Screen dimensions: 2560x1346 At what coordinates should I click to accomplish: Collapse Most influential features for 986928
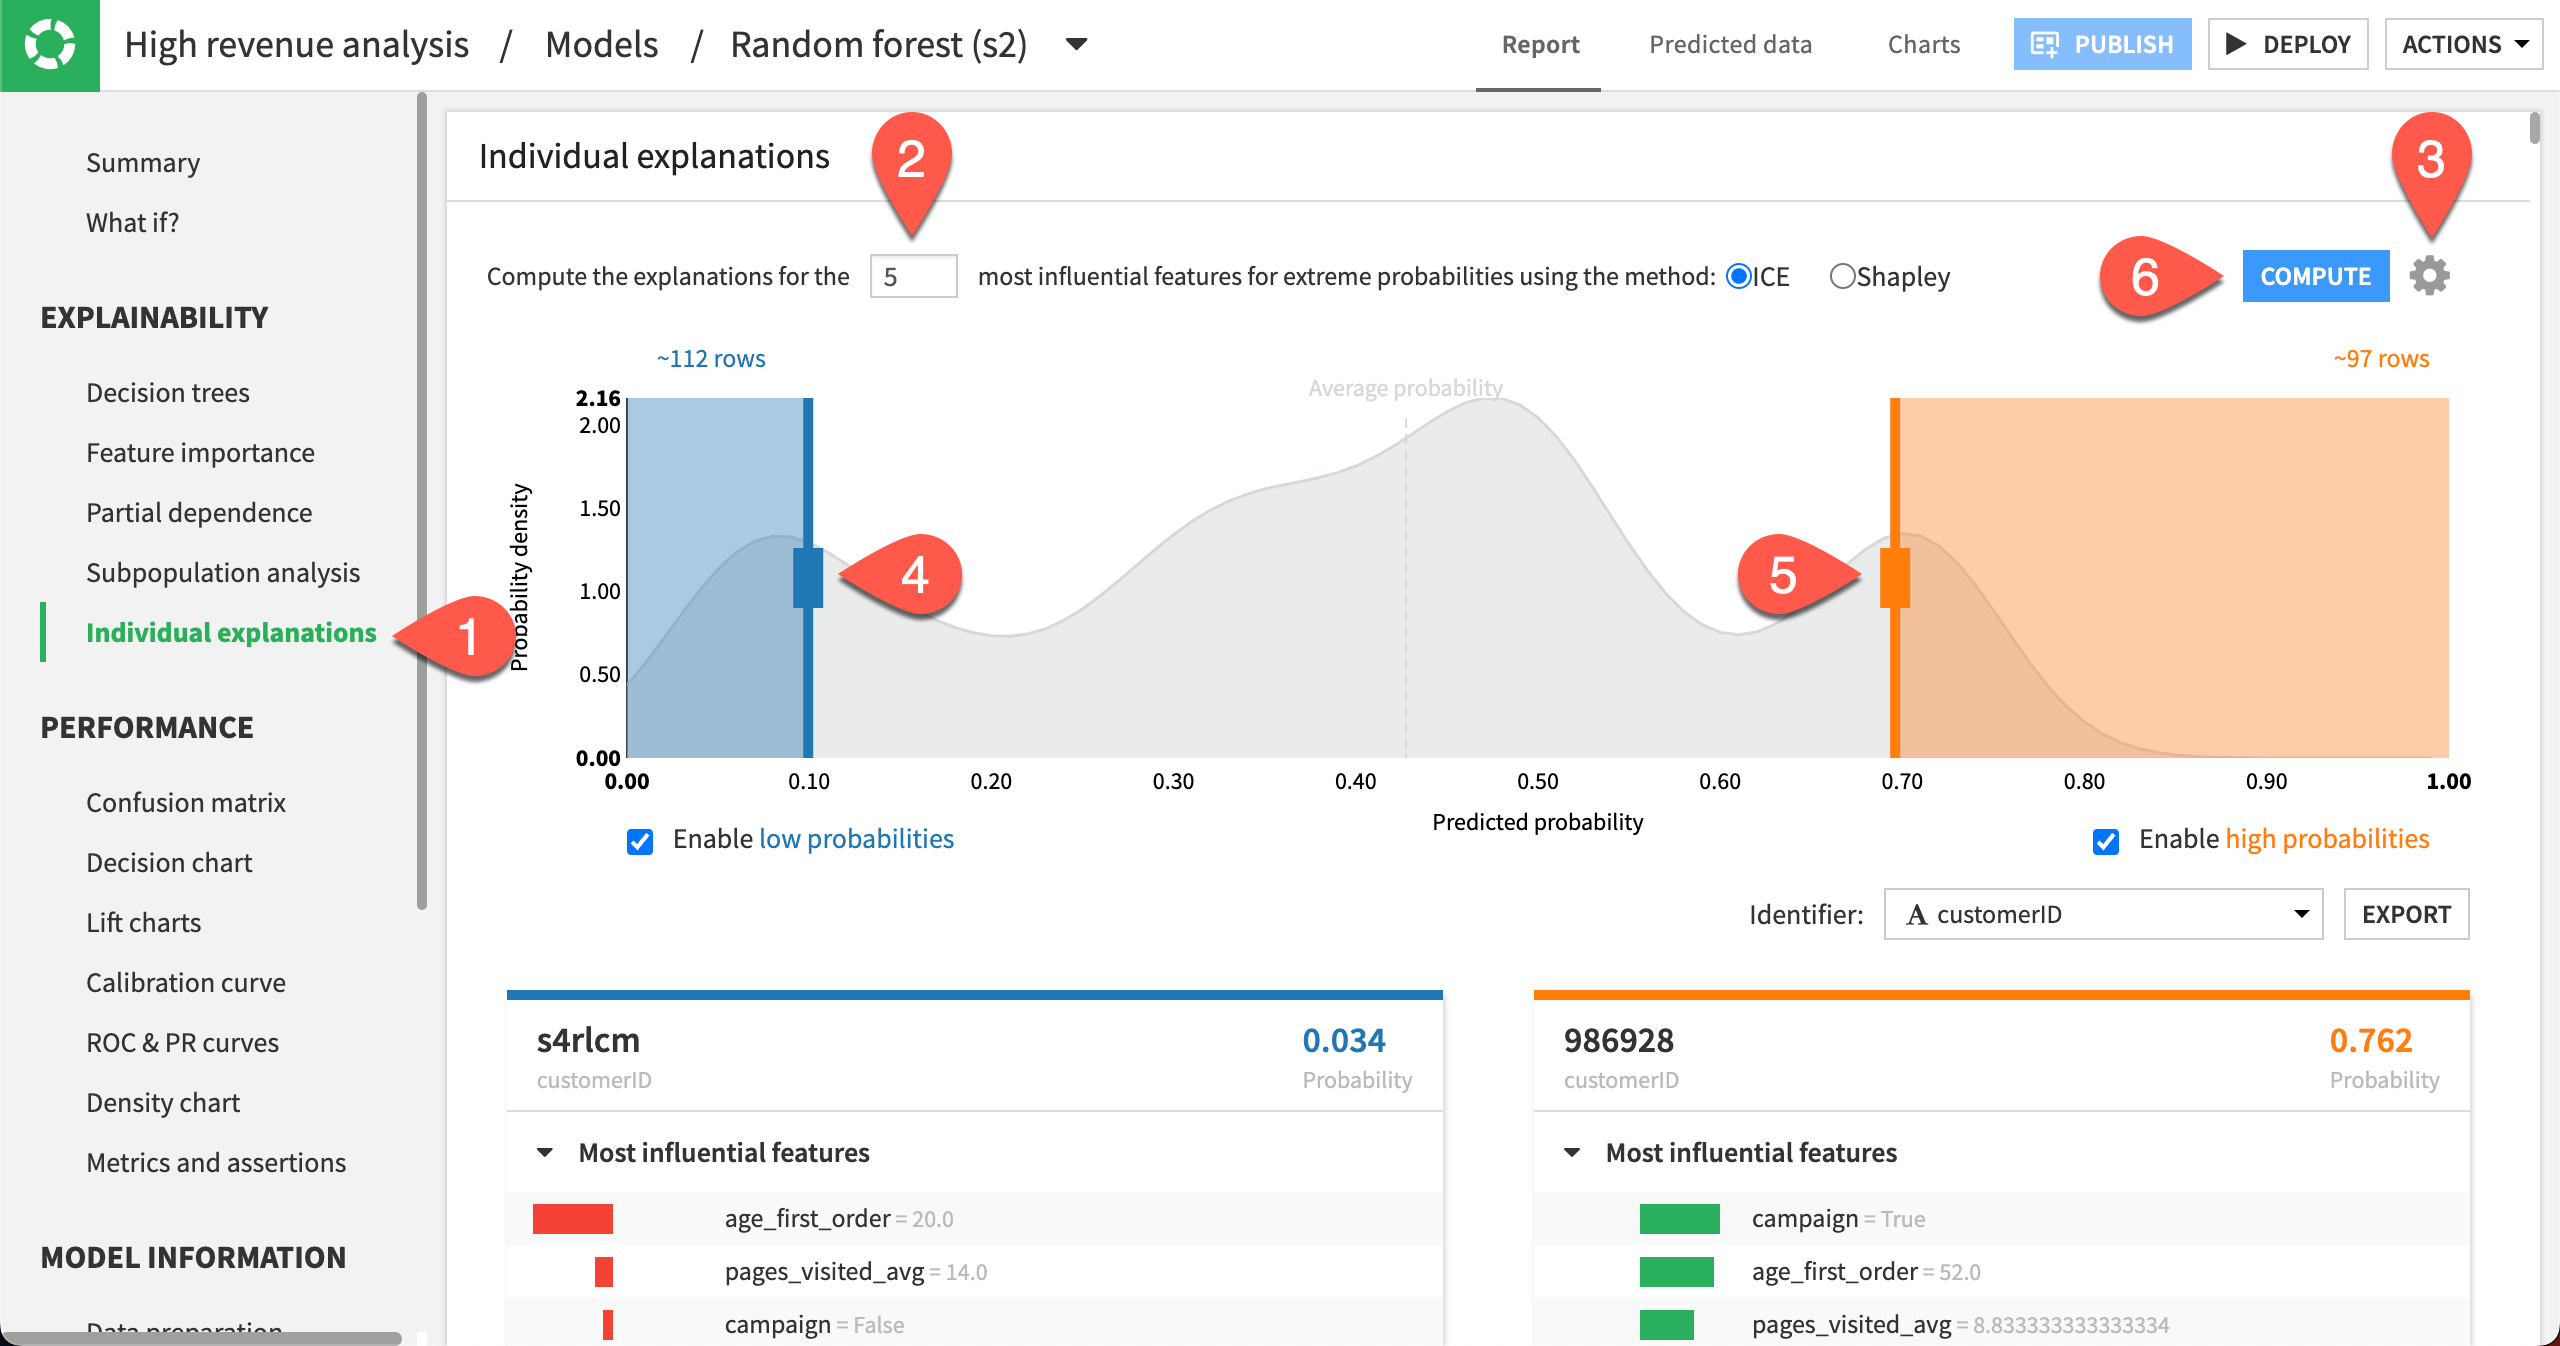tap(1572, 1153)
